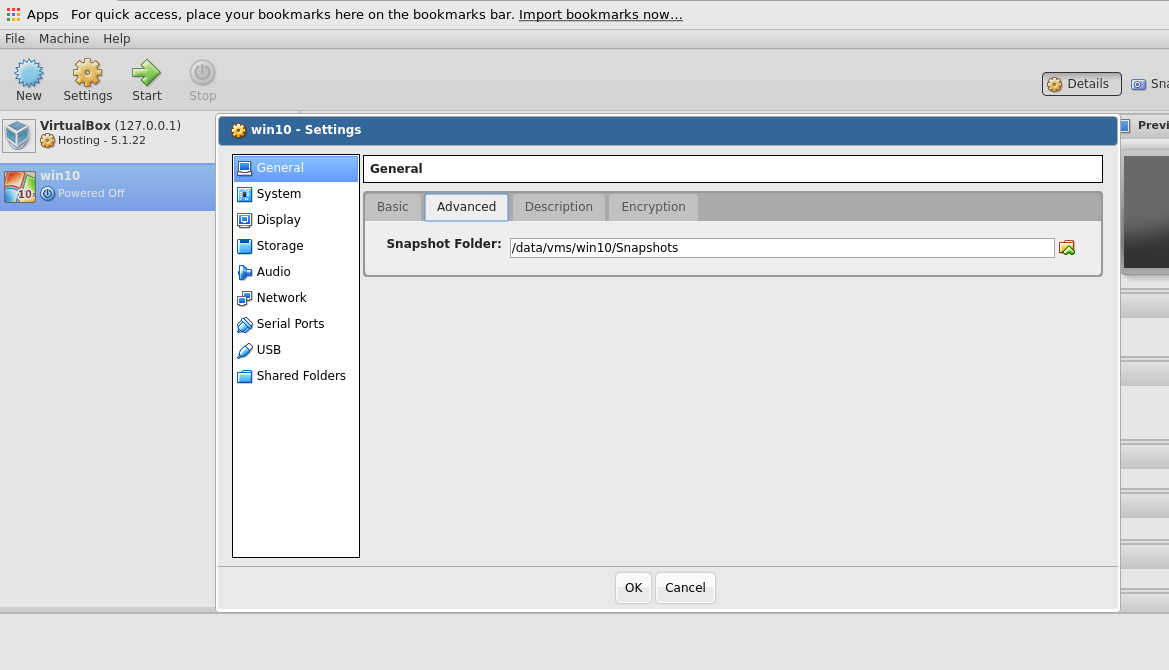Switch to the Description tab
The image size is (1169, 670).
558,207
